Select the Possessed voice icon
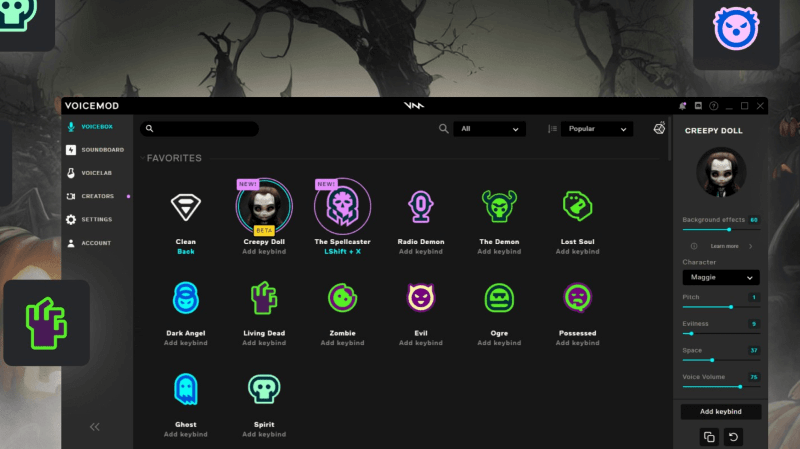This screenshot has width=800, height=449. 578,297
